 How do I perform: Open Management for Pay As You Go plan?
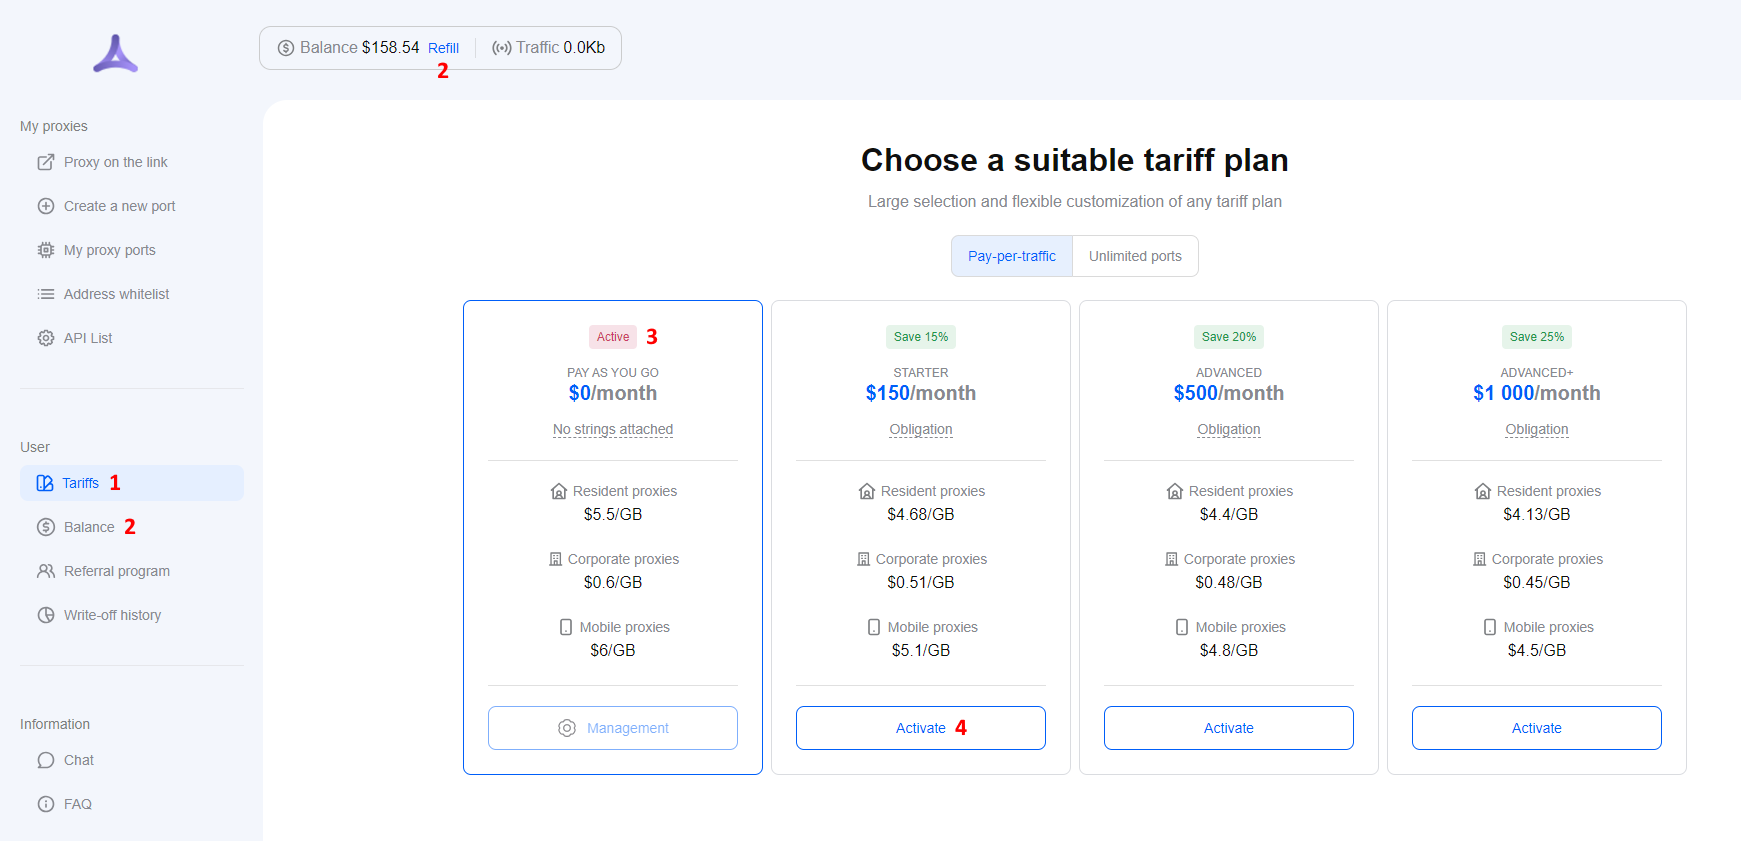(613, 728)
